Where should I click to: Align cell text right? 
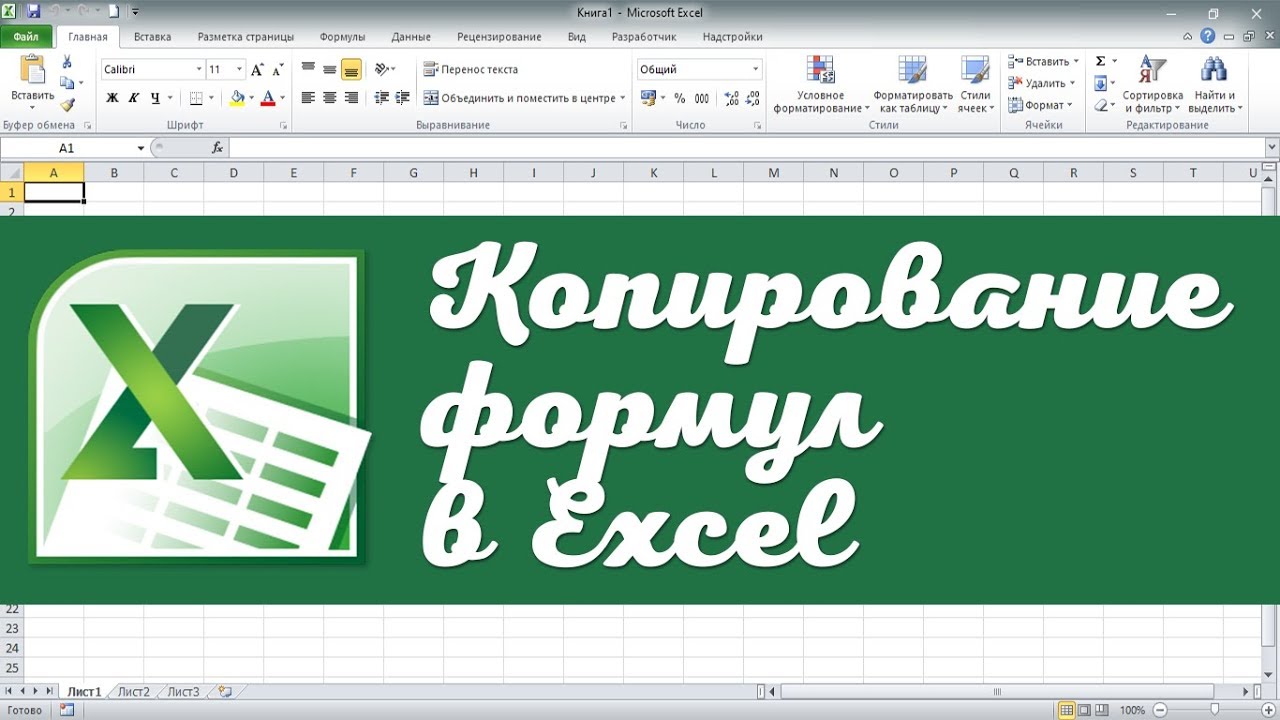click(x=351, y=98)
